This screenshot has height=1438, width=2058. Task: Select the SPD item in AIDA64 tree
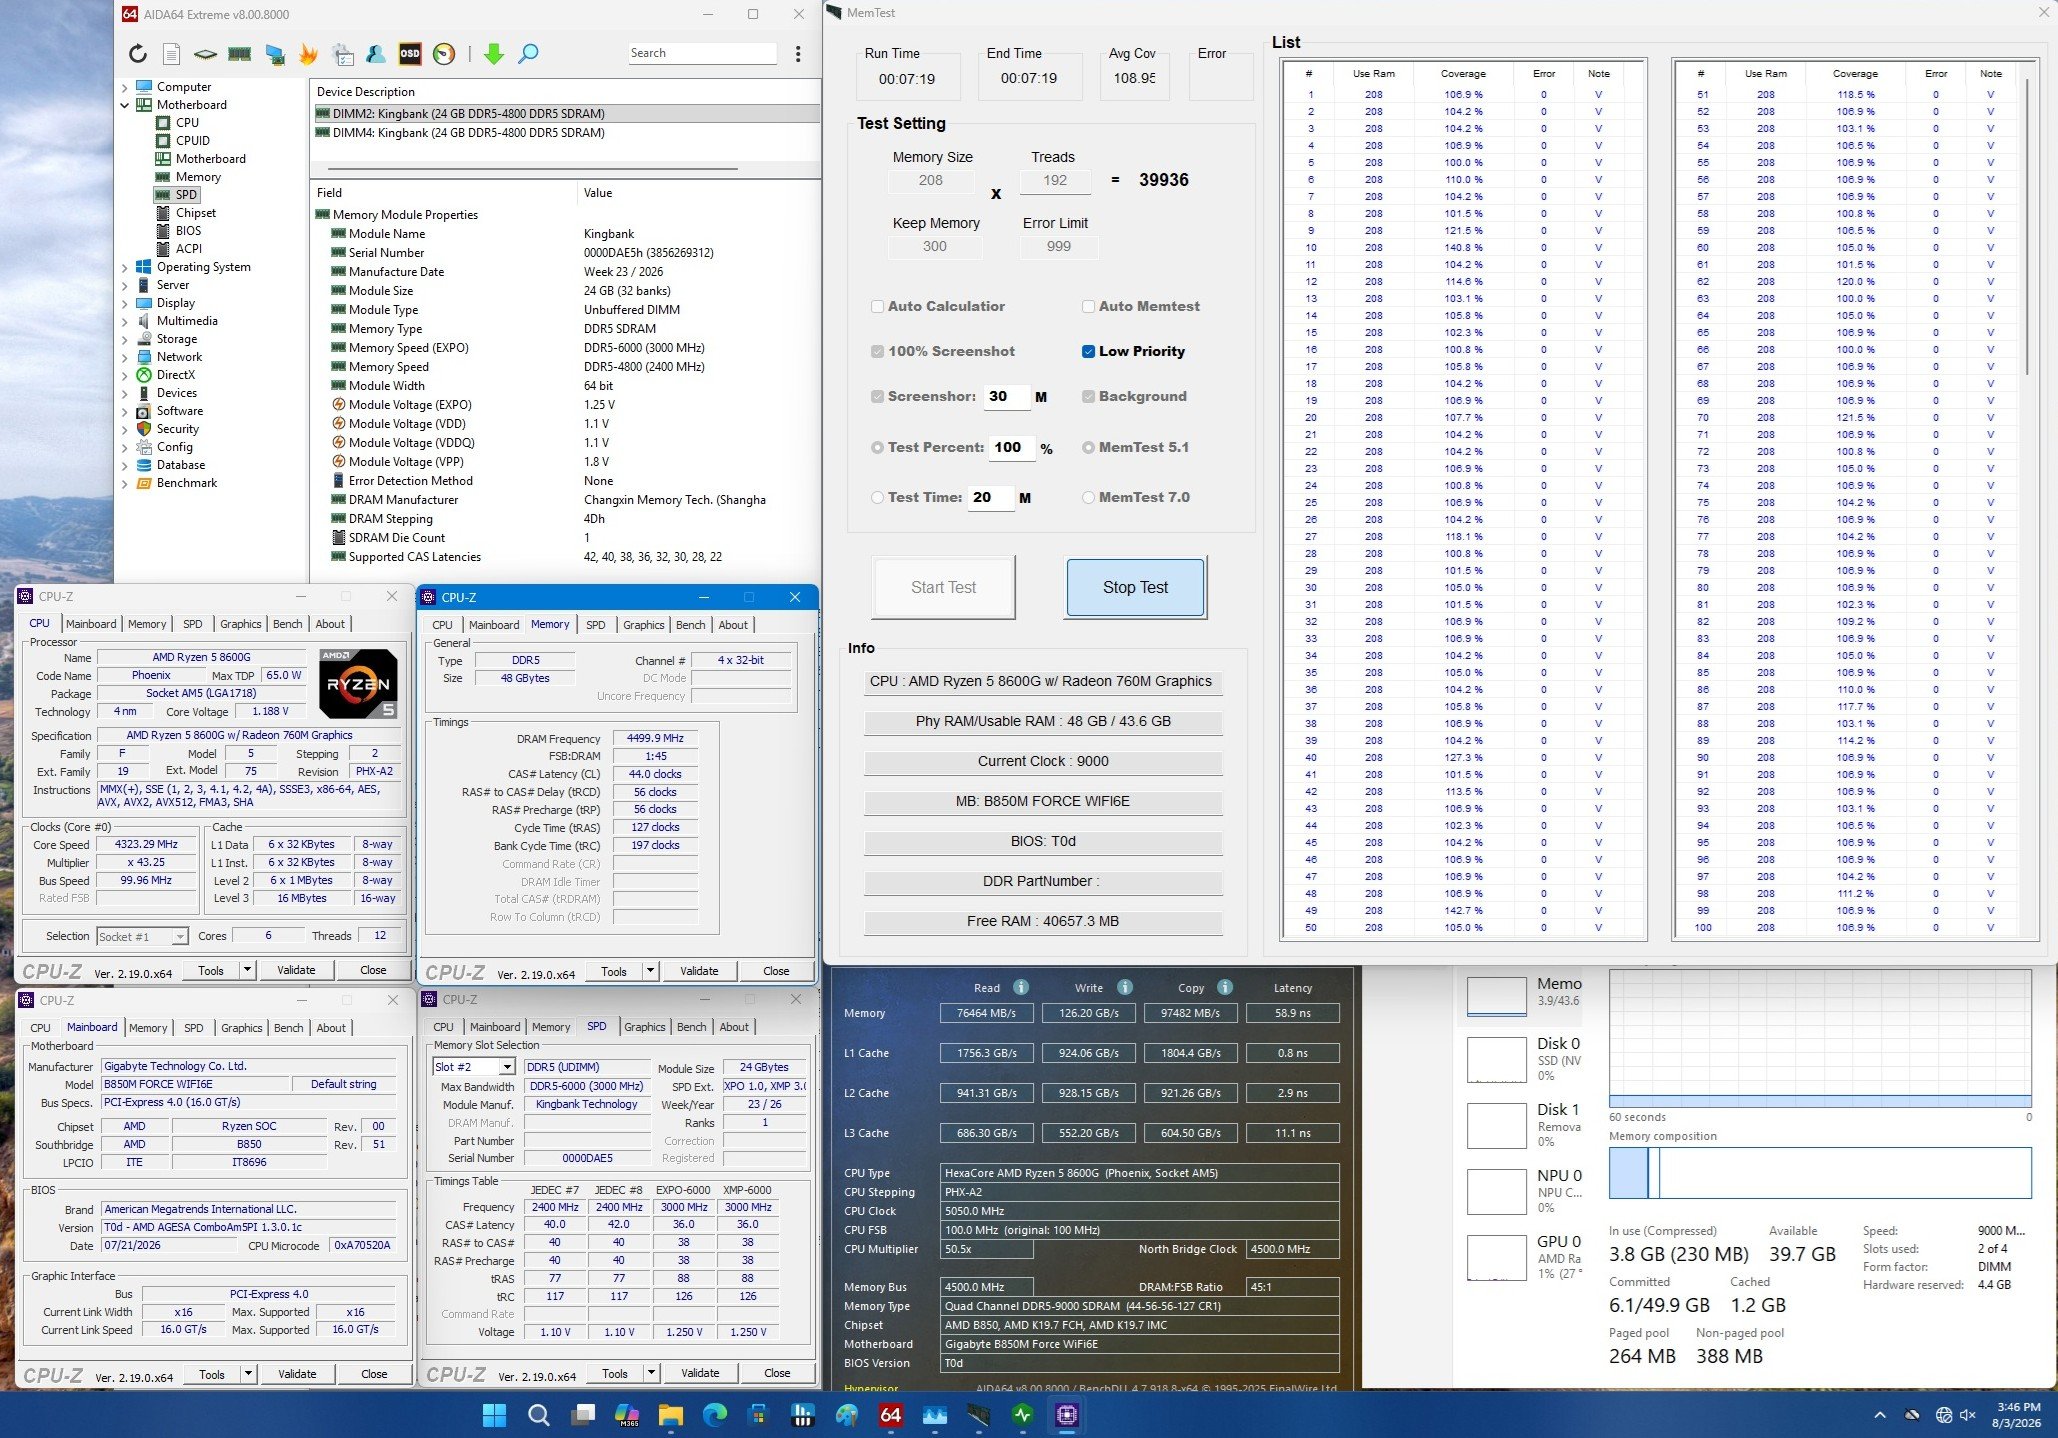(x=186, y=195)
